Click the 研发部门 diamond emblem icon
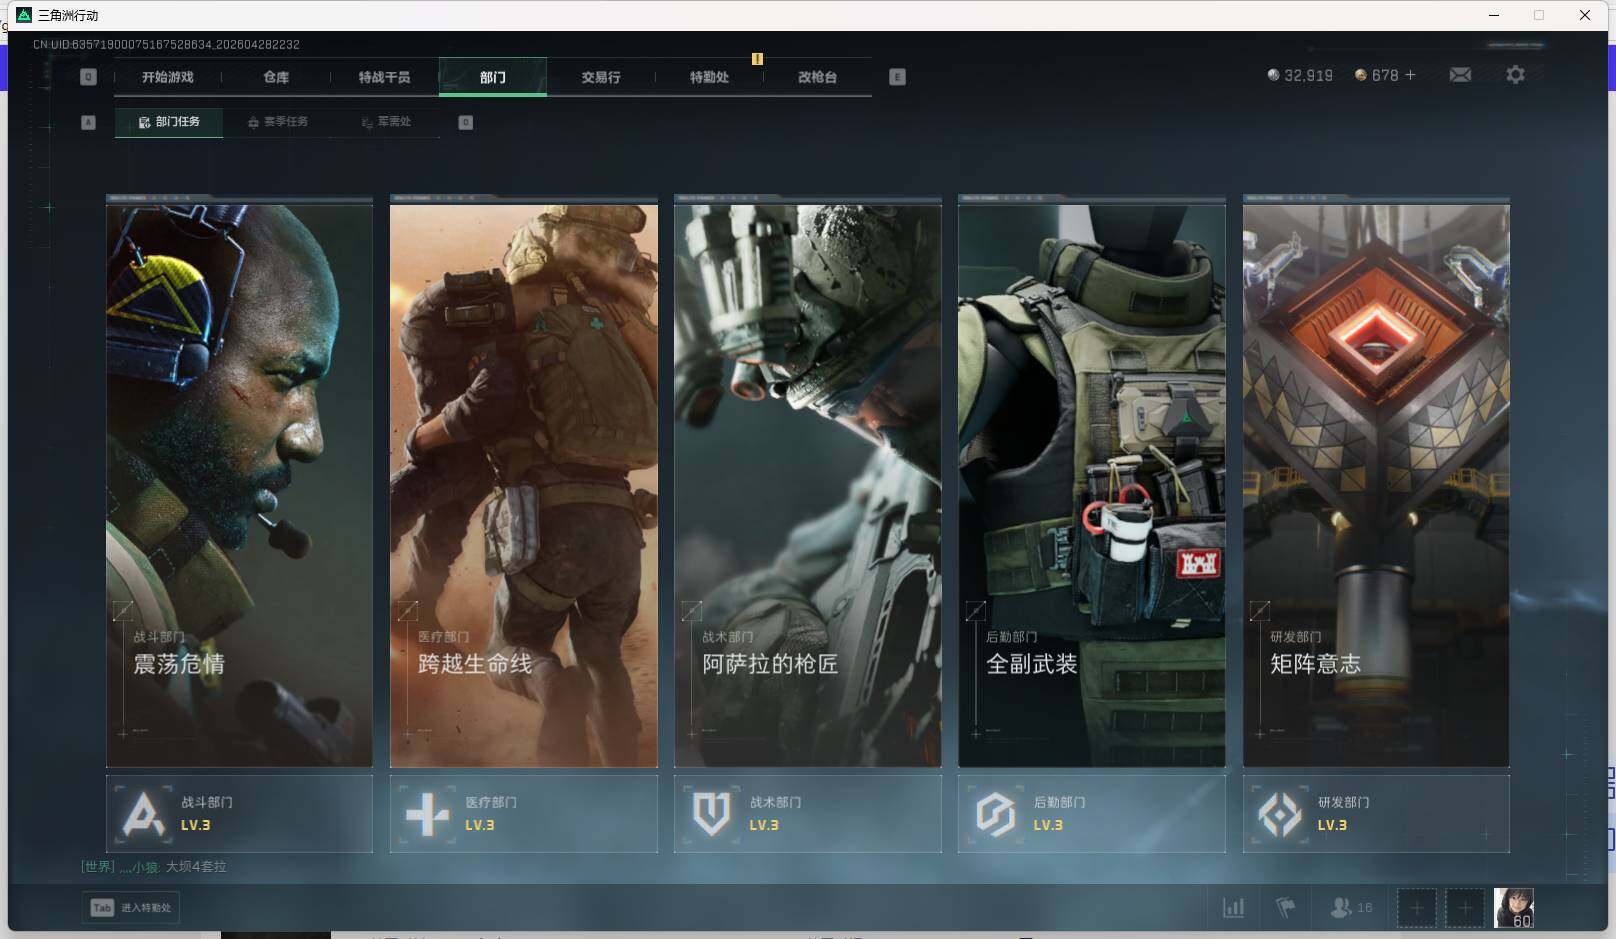 coord(1279,814)
